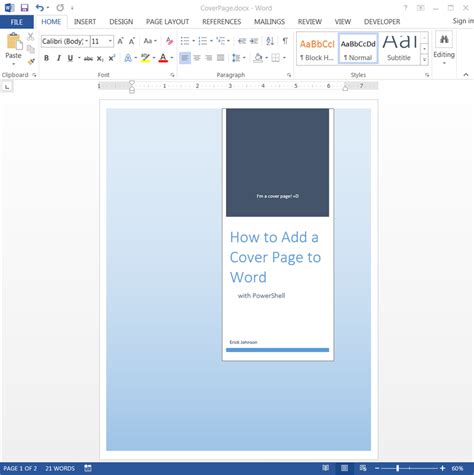Image resolution: width=474 pixels, height=475 pixels.
Task: Open the Editing binoculars group
Action: [444, 48]
